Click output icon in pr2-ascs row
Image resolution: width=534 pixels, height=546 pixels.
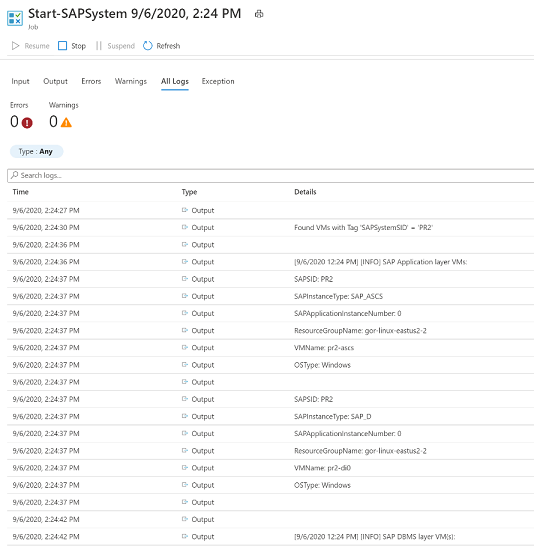pyautogui.click(x=185, y=347)
